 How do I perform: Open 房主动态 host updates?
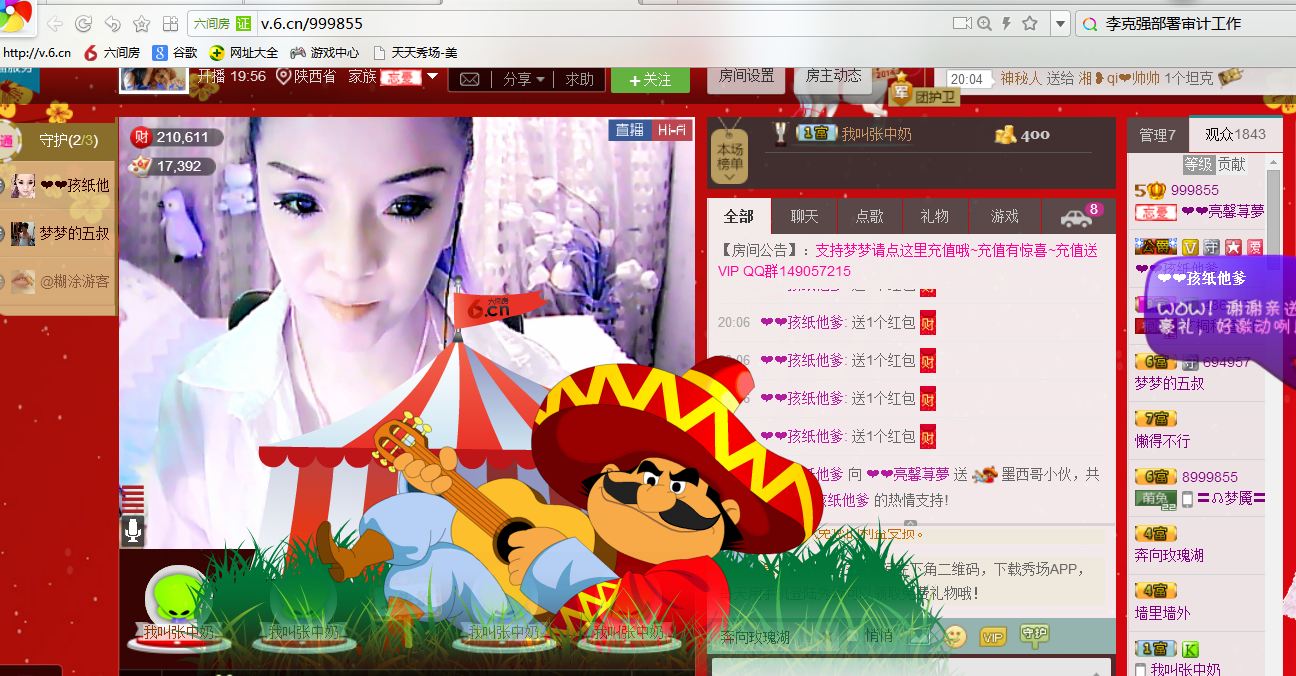[834, 76]
